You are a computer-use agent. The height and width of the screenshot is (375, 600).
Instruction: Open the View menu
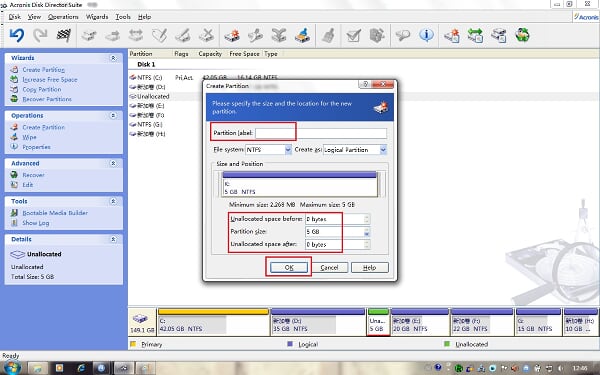34,17
